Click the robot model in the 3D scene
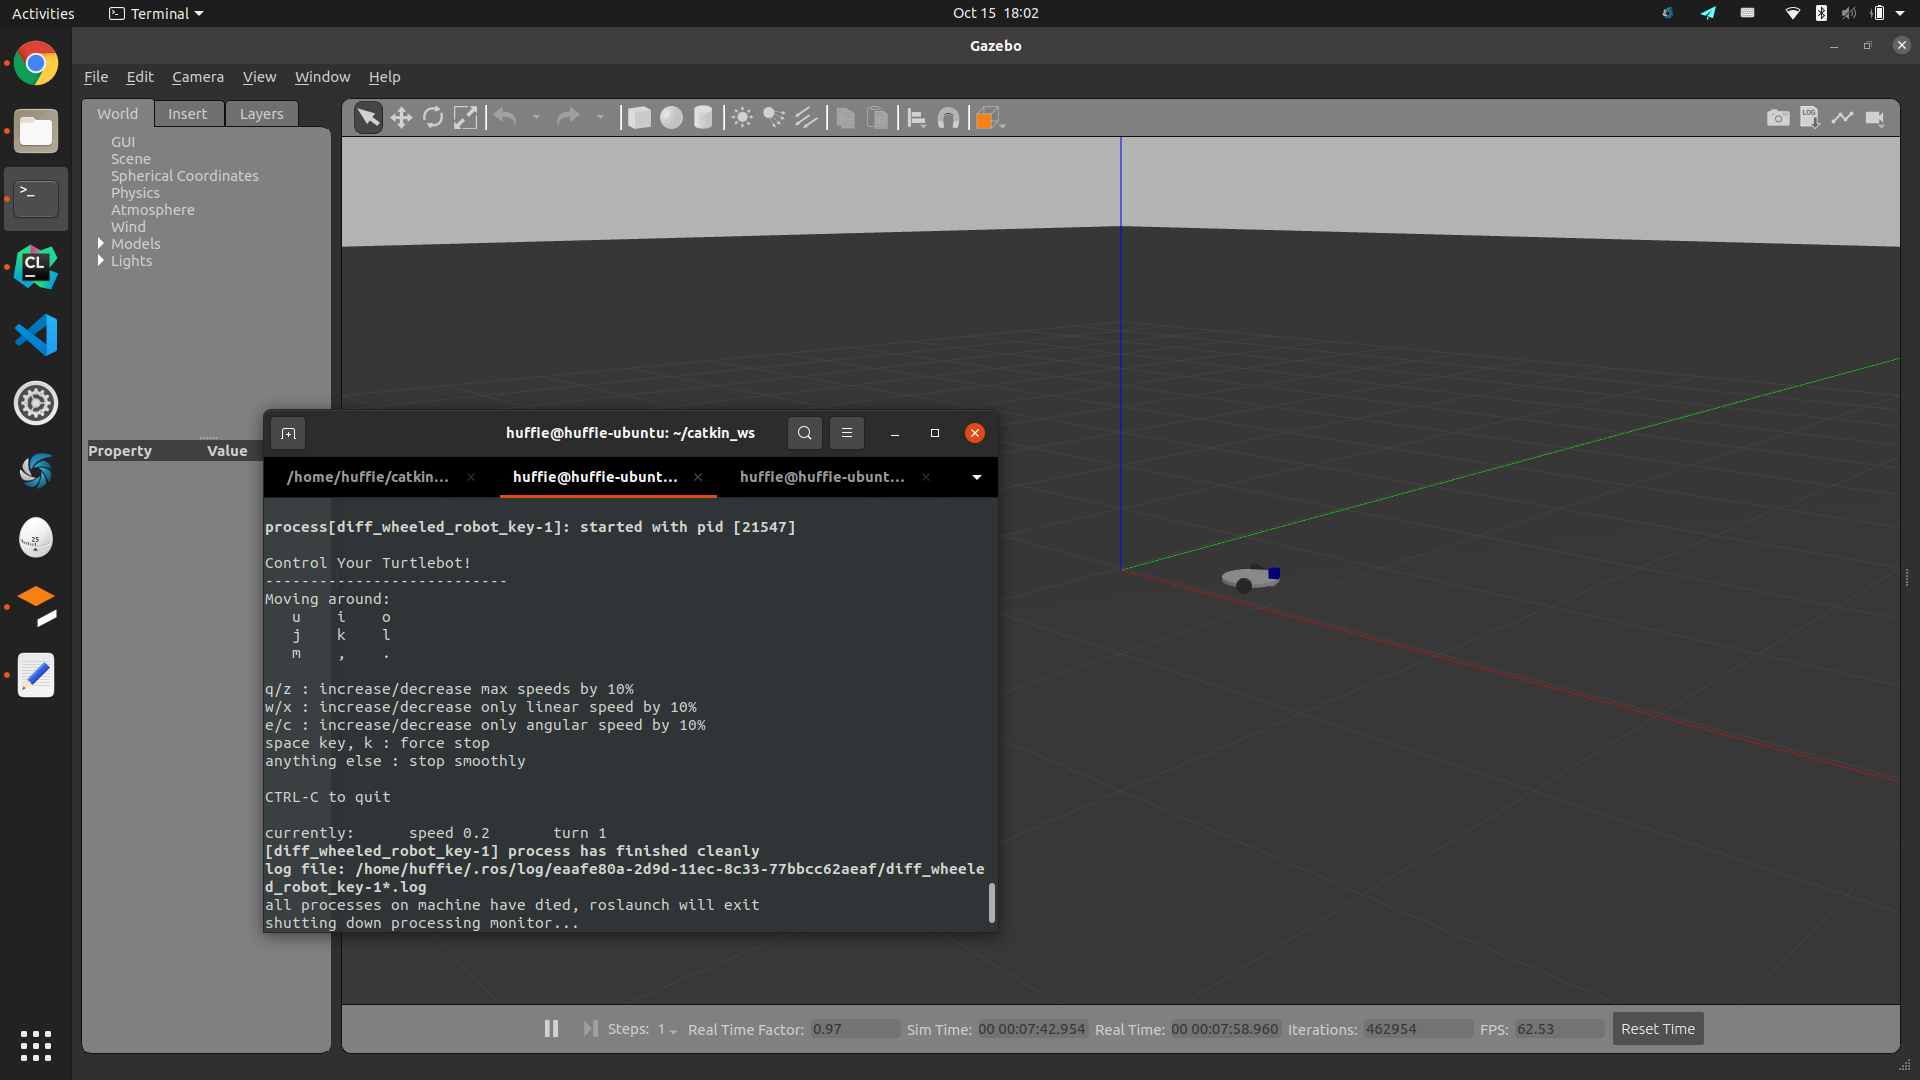Image resolution: width=1920 pixels, height=1080 pixels. click(1251, 578)
